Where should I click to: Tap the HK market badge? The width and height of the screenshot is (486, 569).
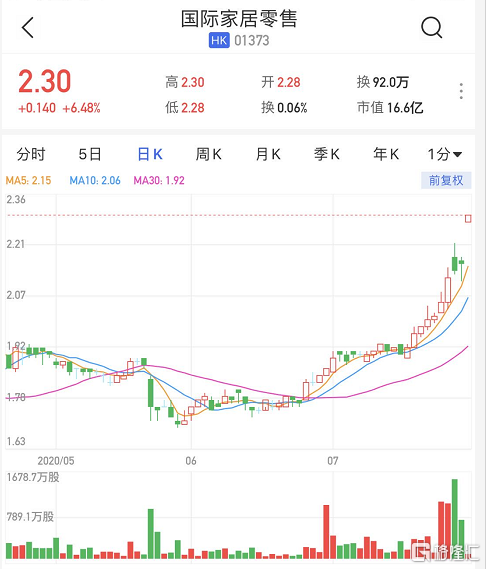point(219,40)
